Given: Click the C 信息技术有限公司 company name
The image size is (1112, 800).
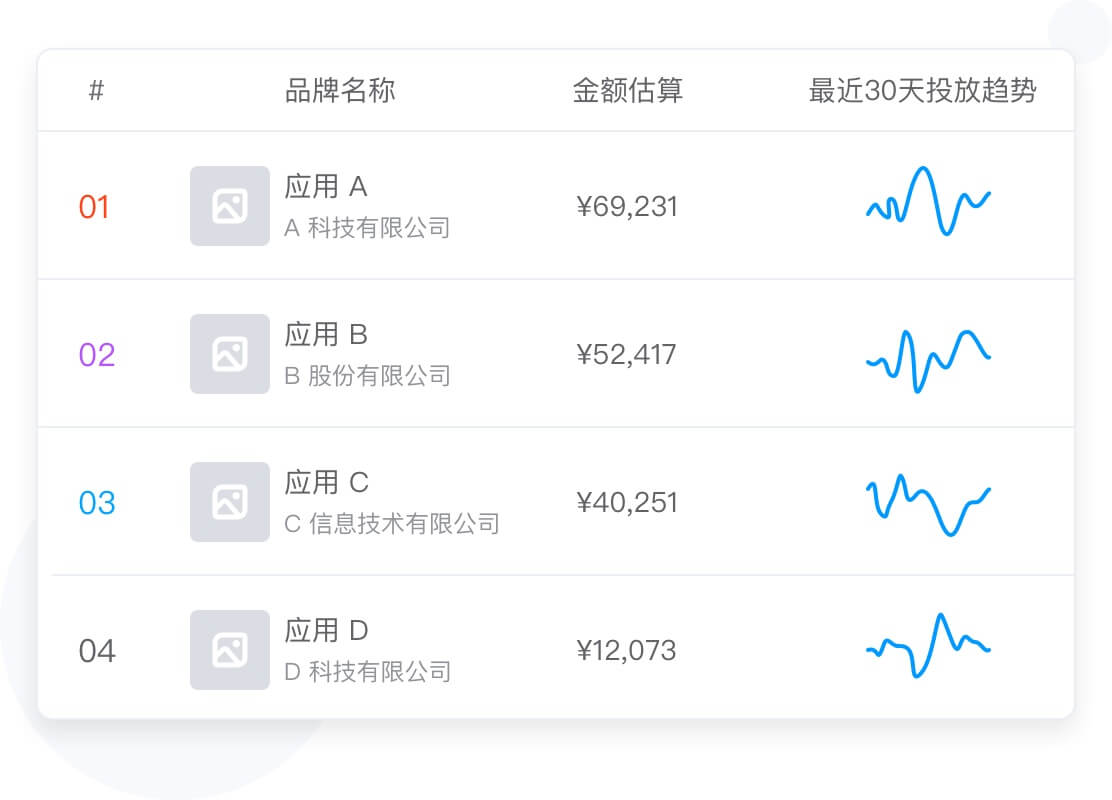Looking at the screenshot, I should tap(392, 523).
